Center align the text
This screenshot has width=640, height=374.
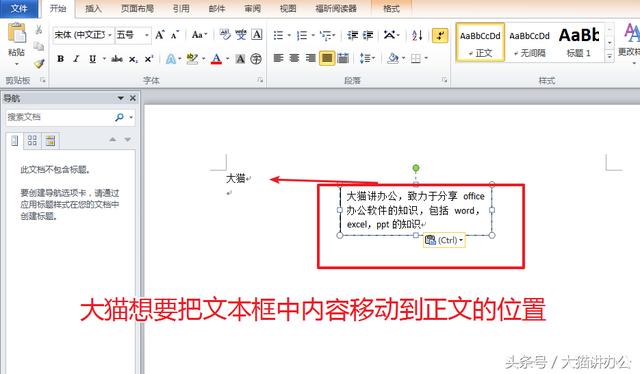point(295,58)
